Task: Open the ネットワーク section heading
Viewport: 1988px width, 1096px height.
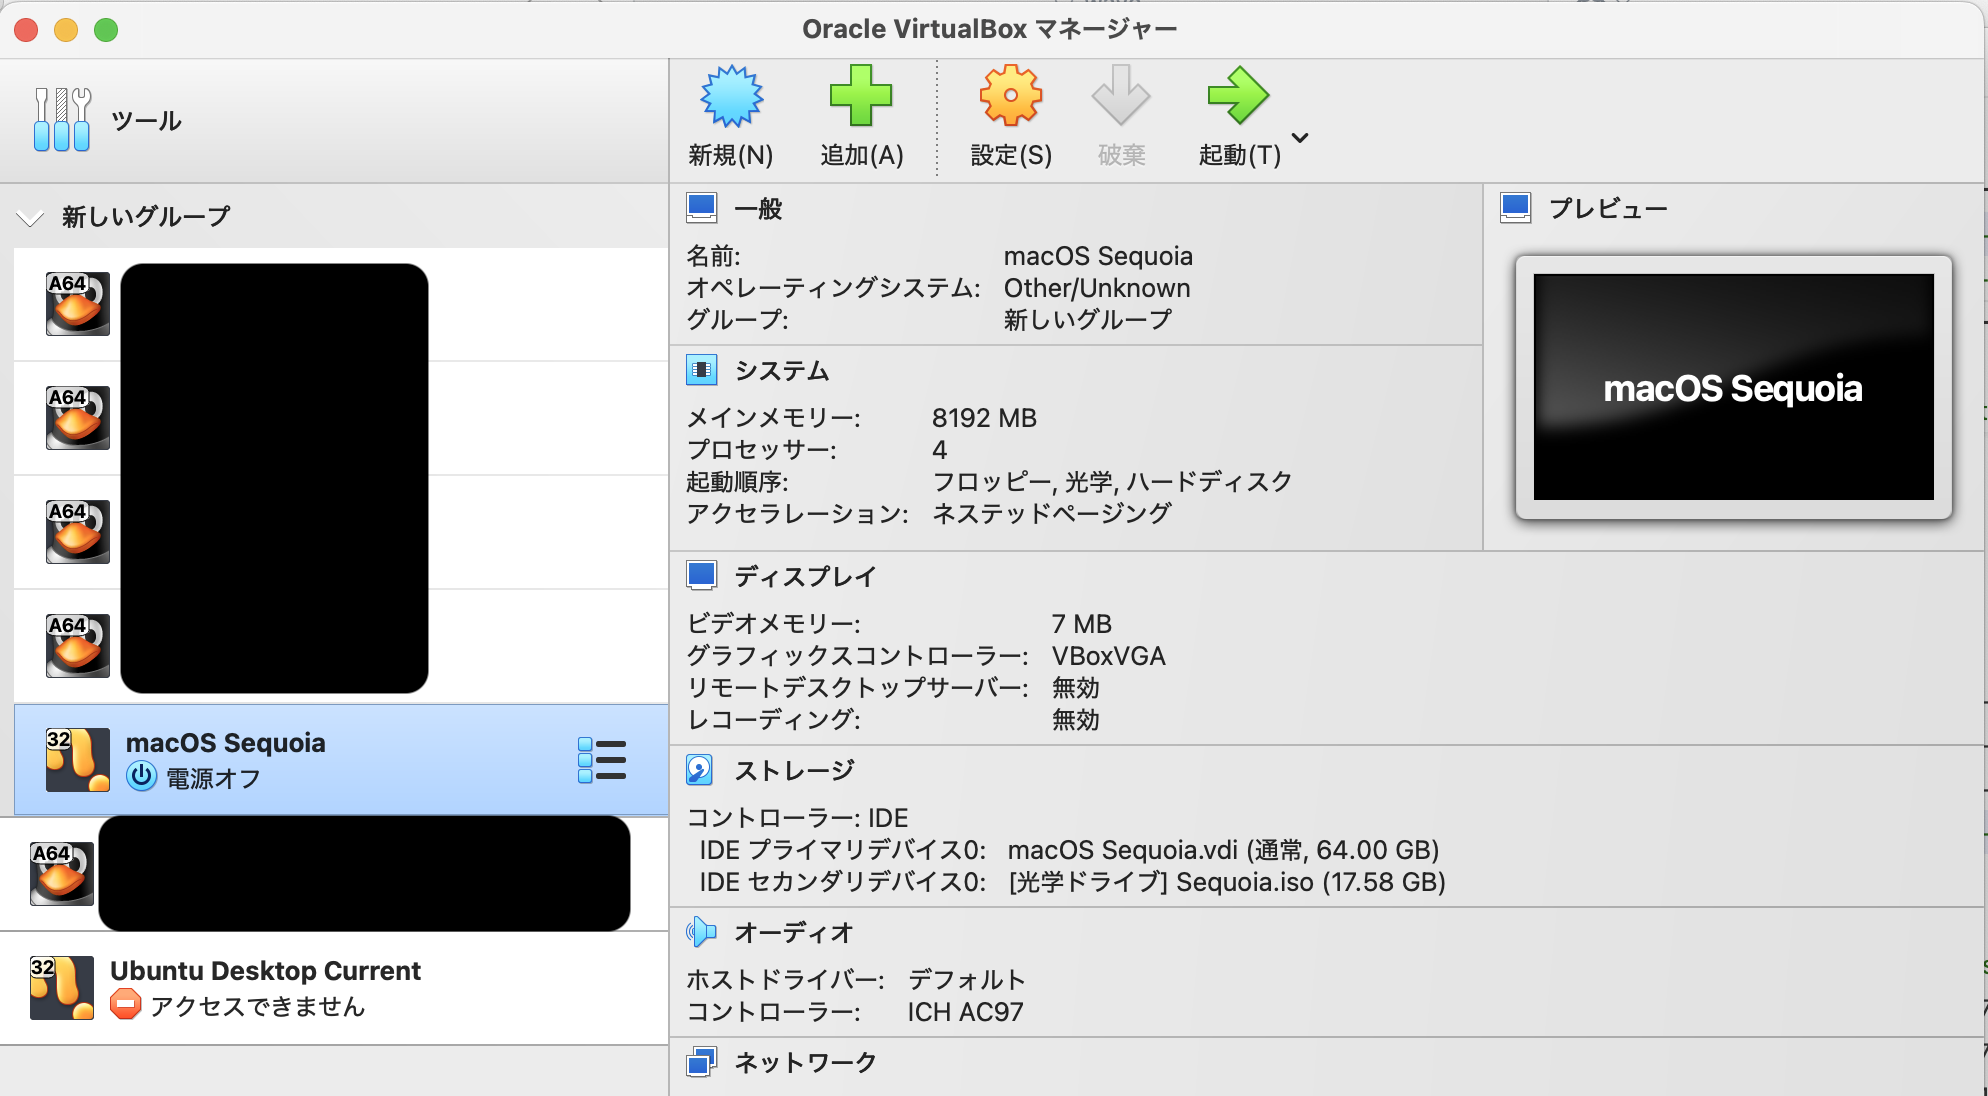Action: (805, 1063)
